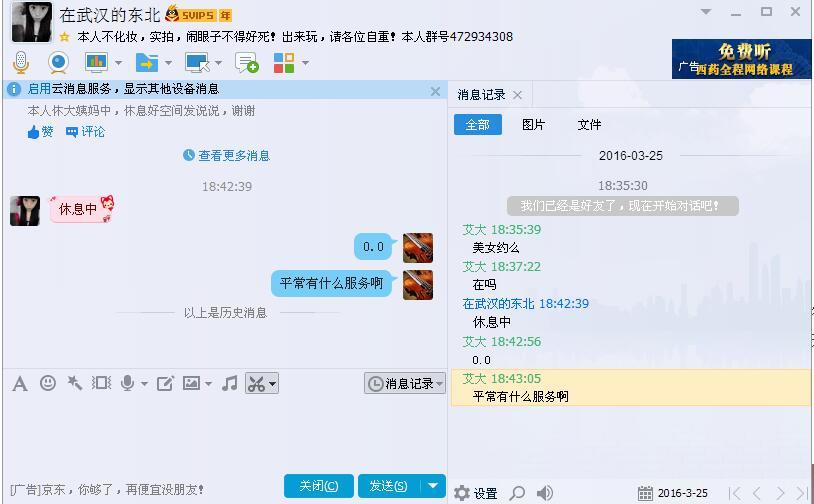Search message history with magnifier icon
The height and width of the screenshot is (504, 814).
[x=517, y=493]
